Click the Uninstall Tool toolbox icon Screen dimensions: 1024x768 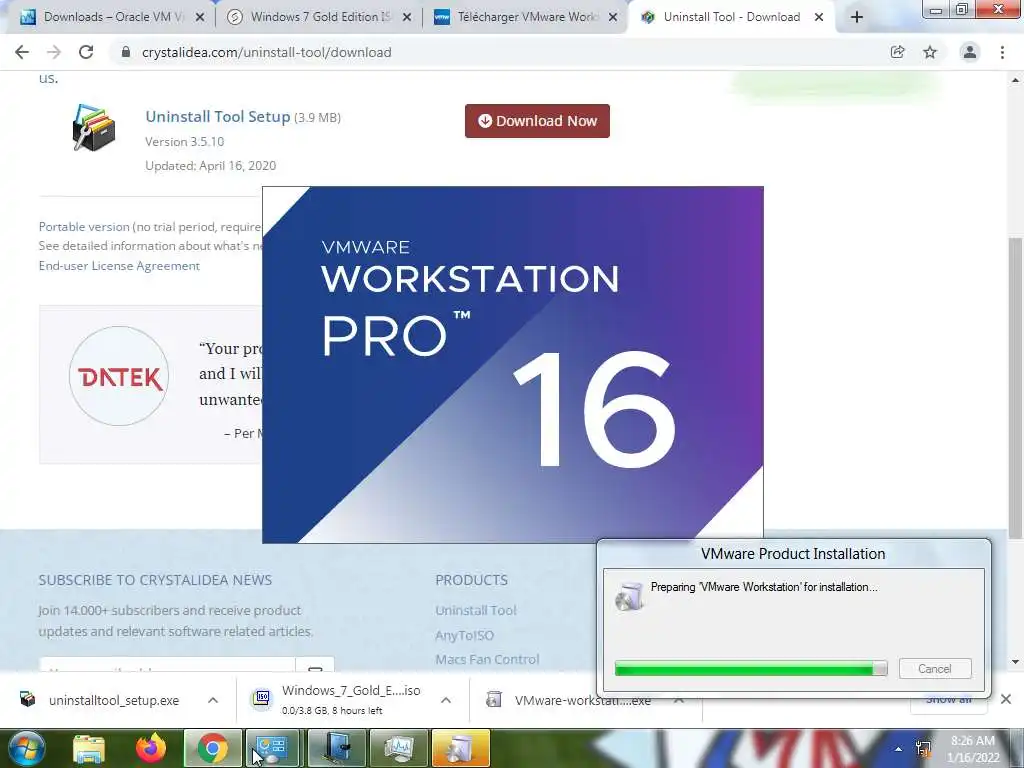(x=94, y=127)
